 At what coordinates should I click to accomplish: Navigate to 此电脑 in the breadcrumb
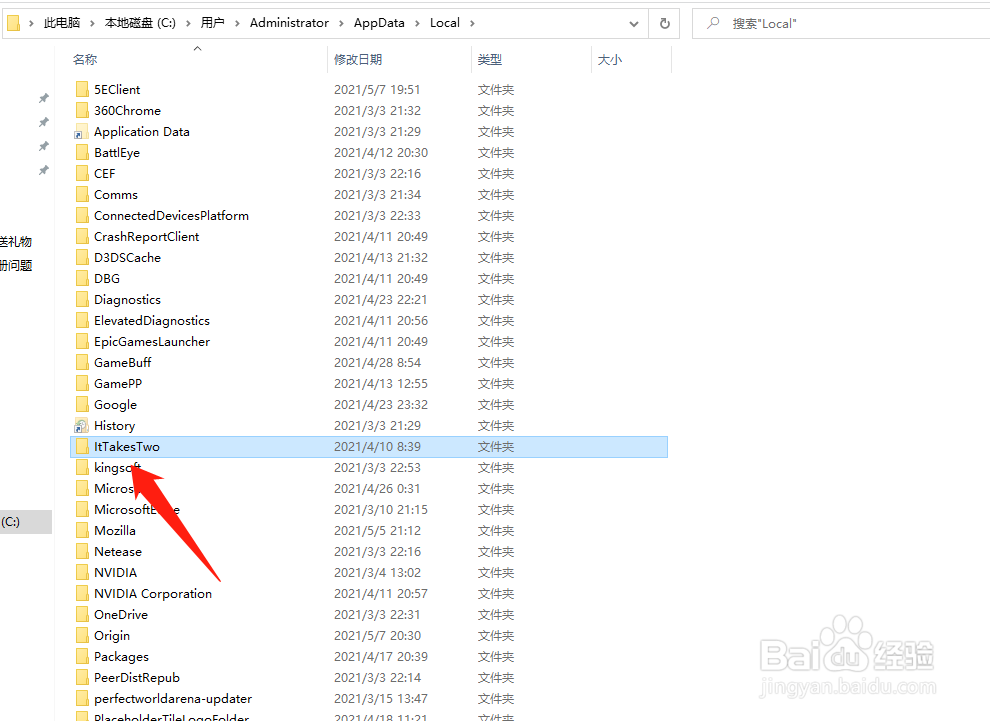tap(62, 23)
